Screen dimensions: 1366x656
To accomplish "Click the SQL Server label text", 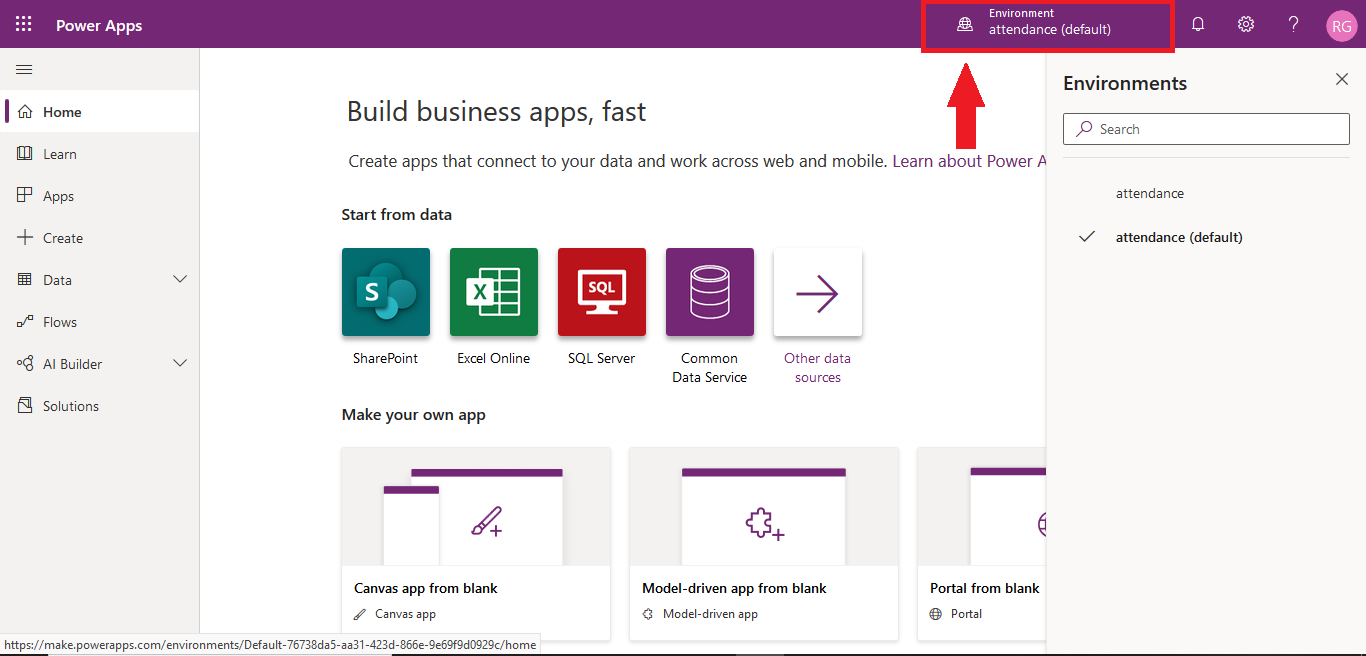I will pyautogui.click(x=602, y=358).
